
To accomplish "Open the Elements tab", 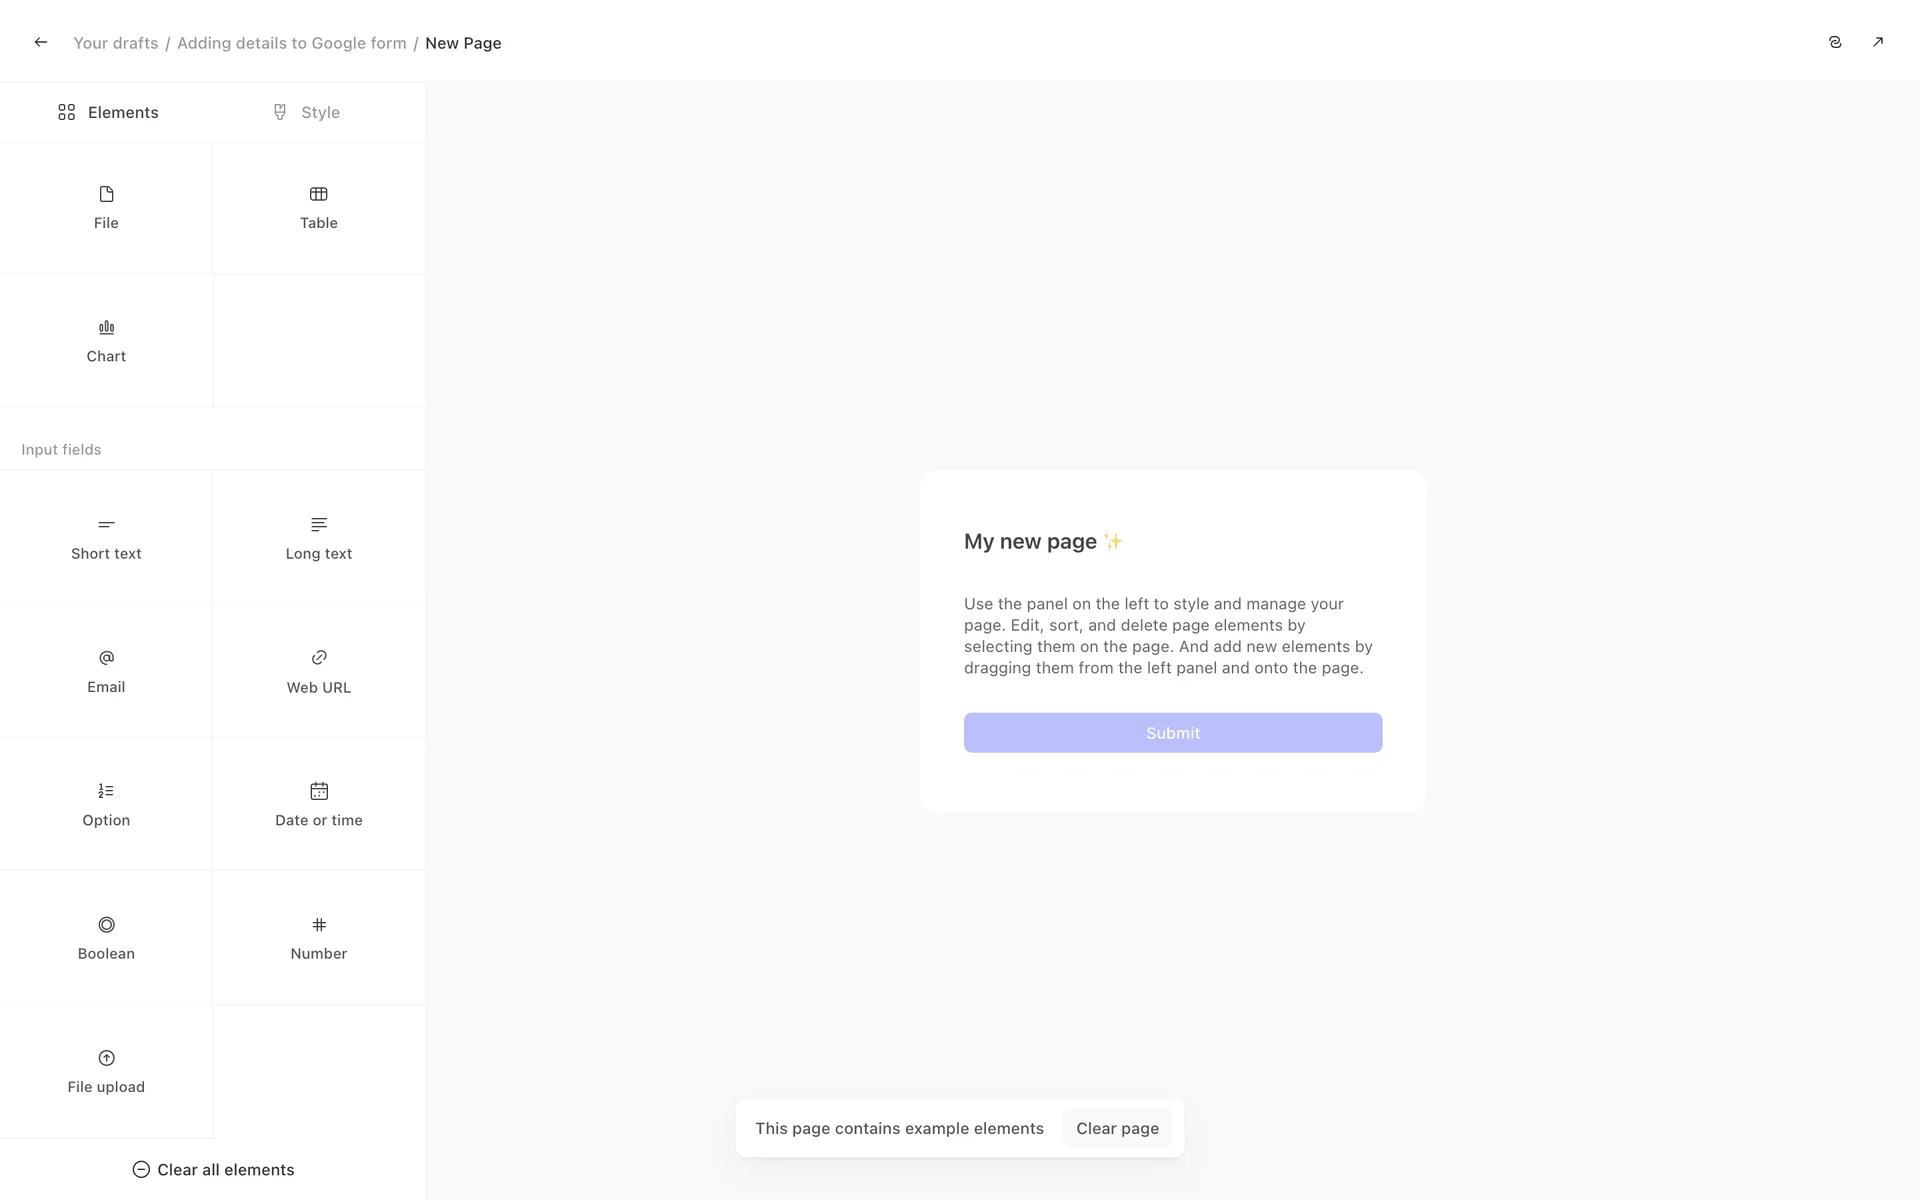I will point(108,112).
